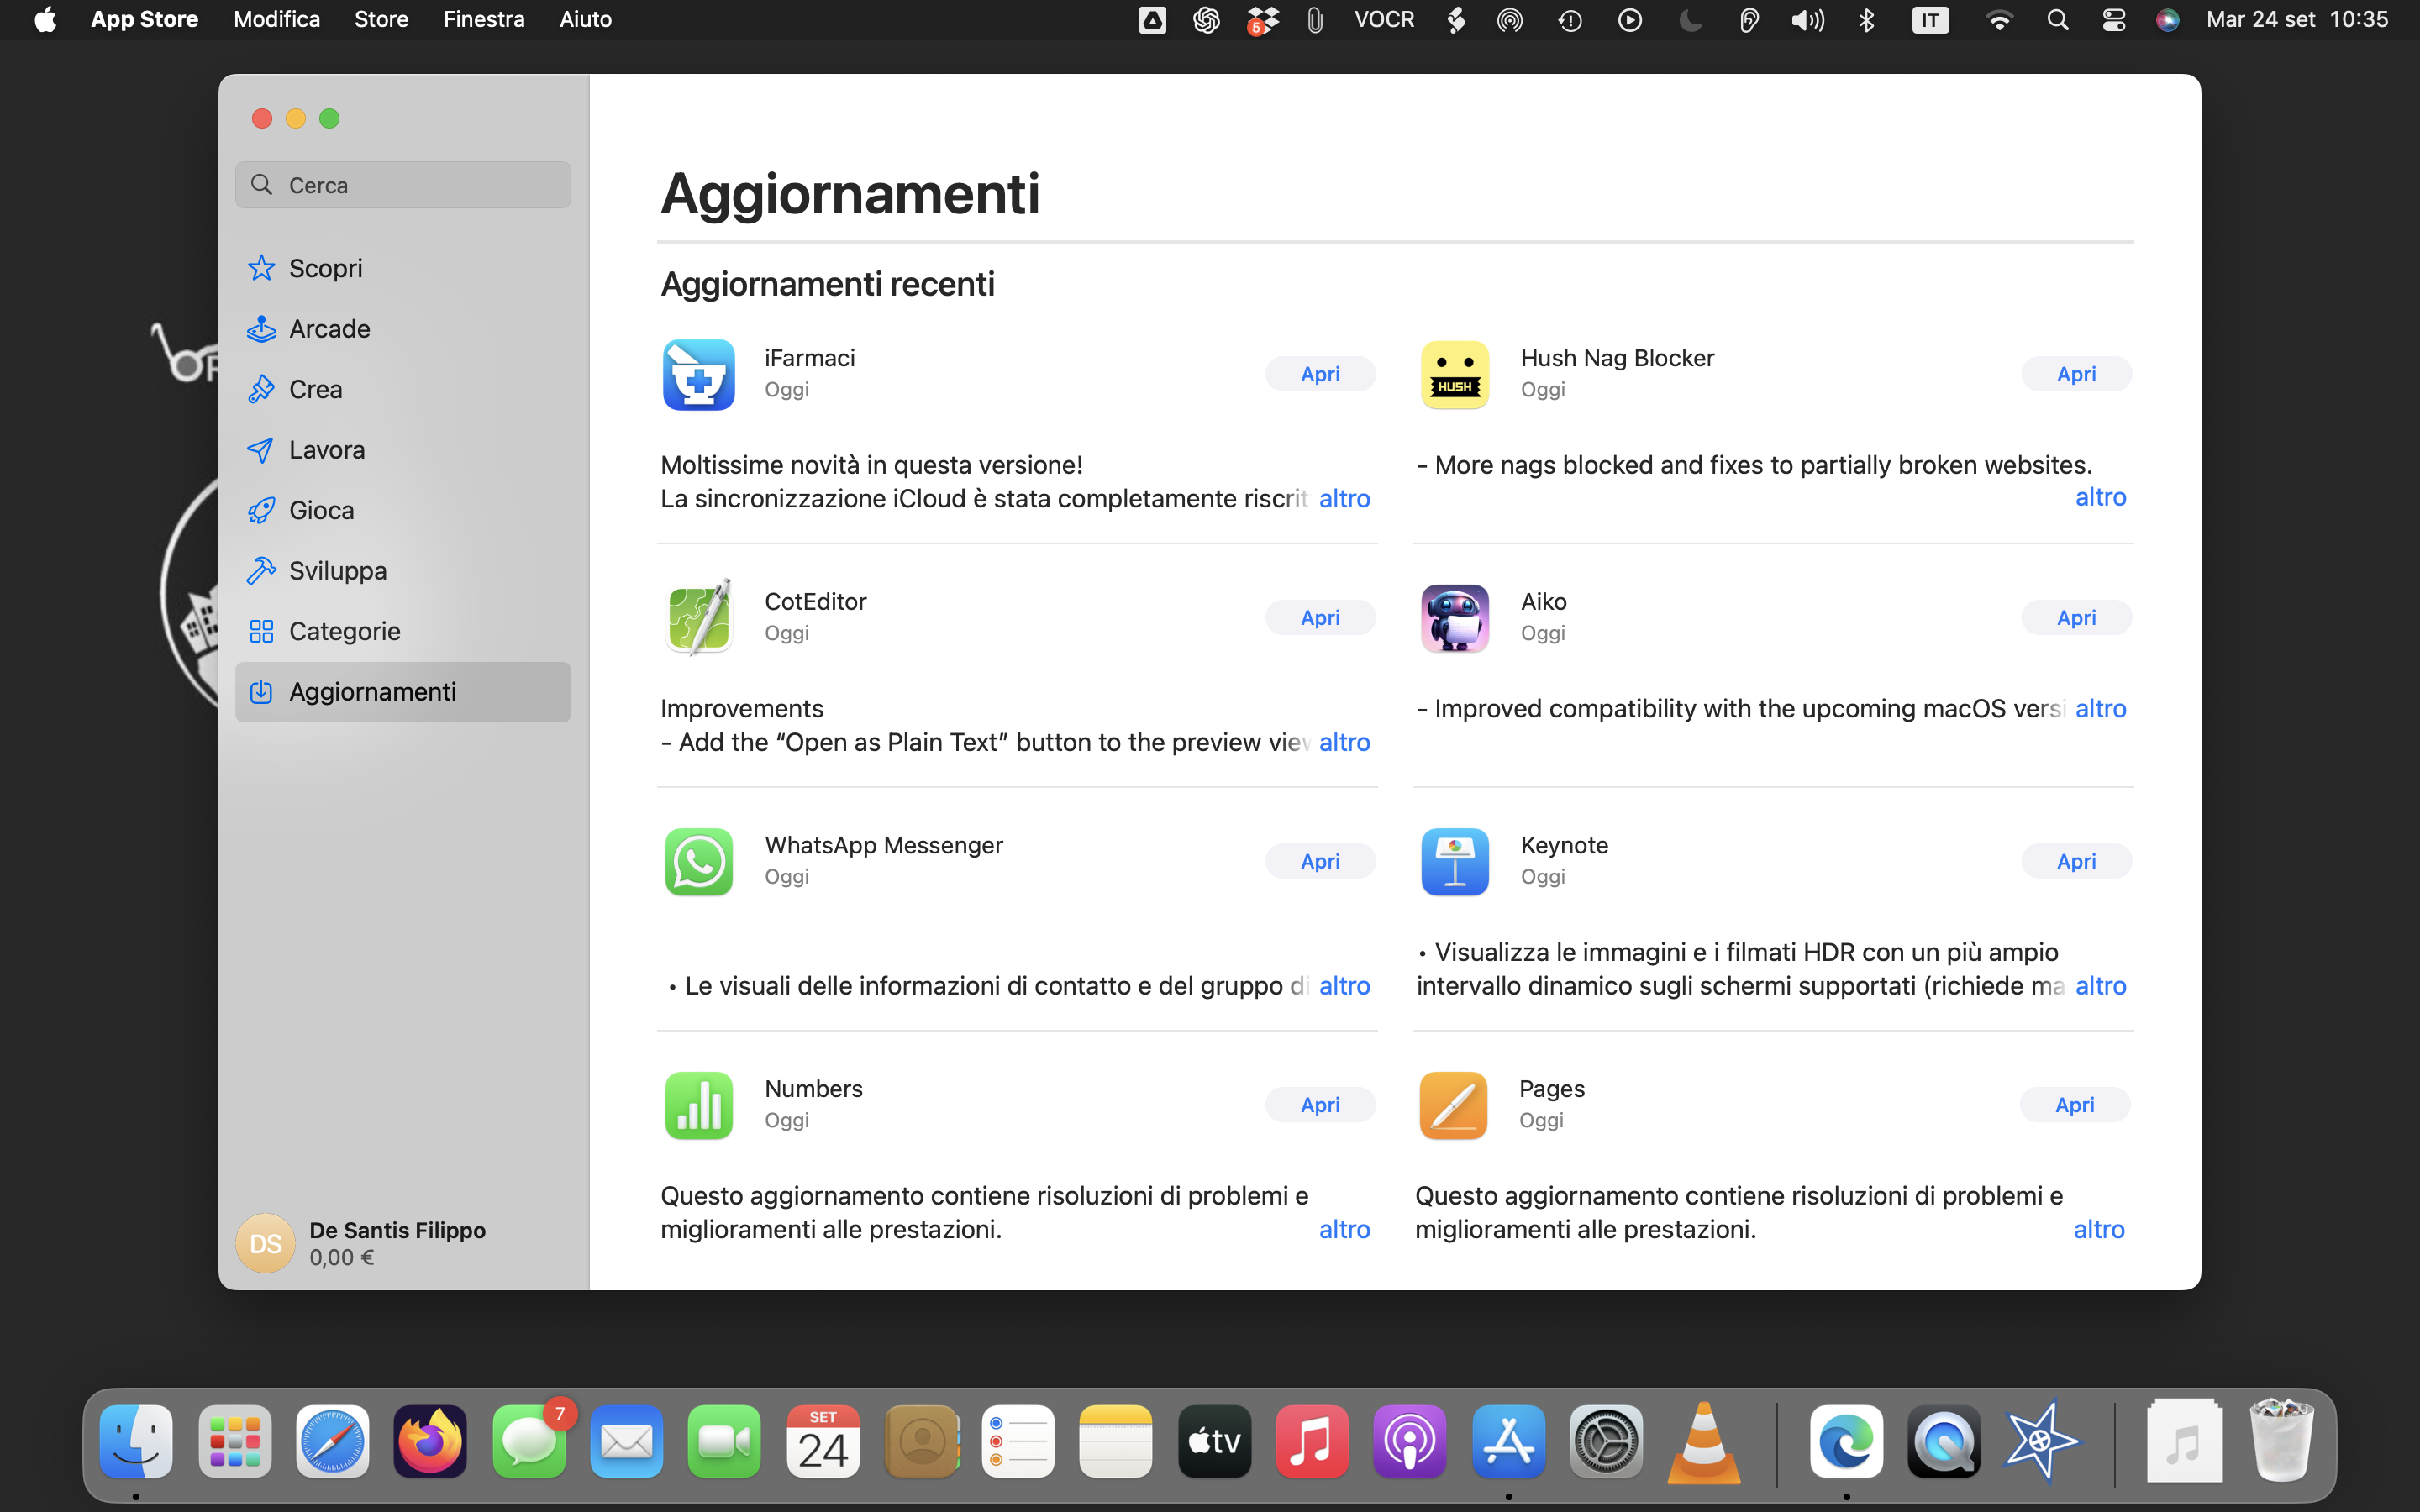
Task: Toggle Focus moon icon in menu bar
Action: tap(1690, 20)
